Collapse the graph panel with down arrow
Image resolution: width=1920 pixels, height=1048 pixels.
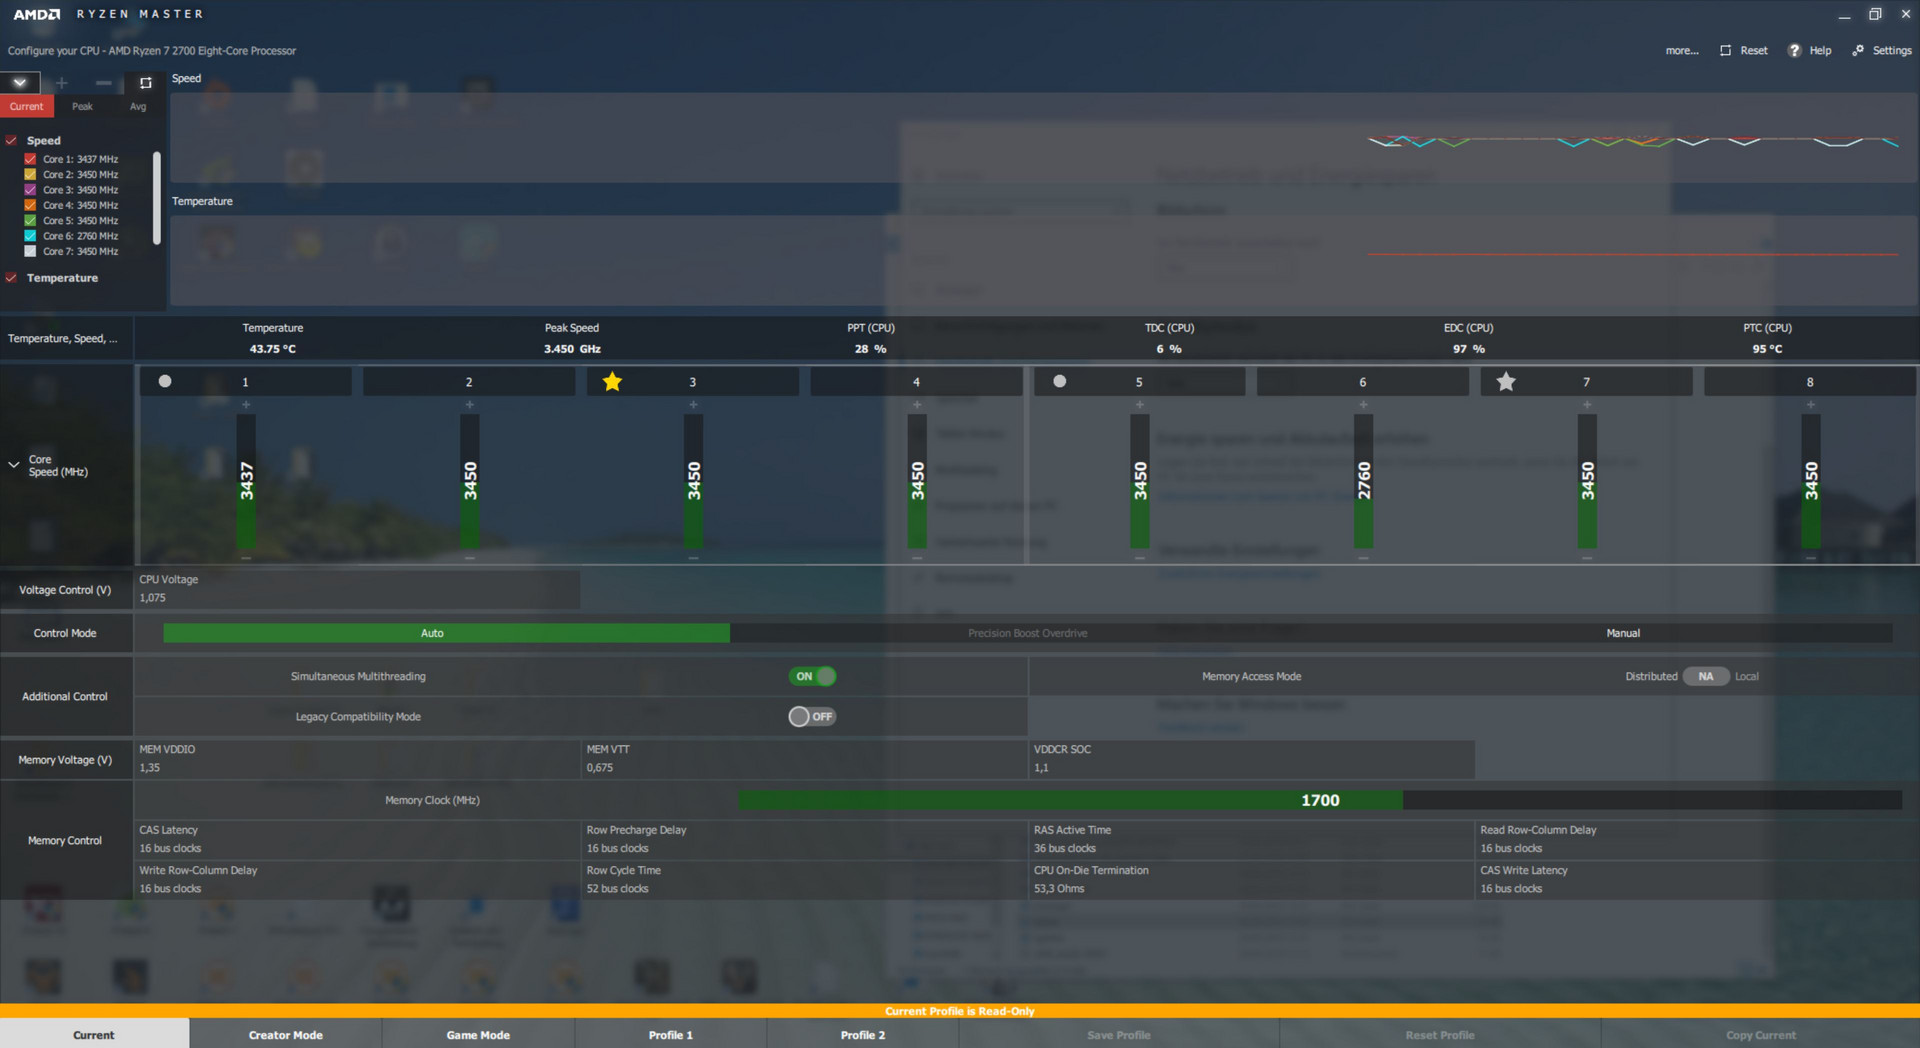(20, 83)
